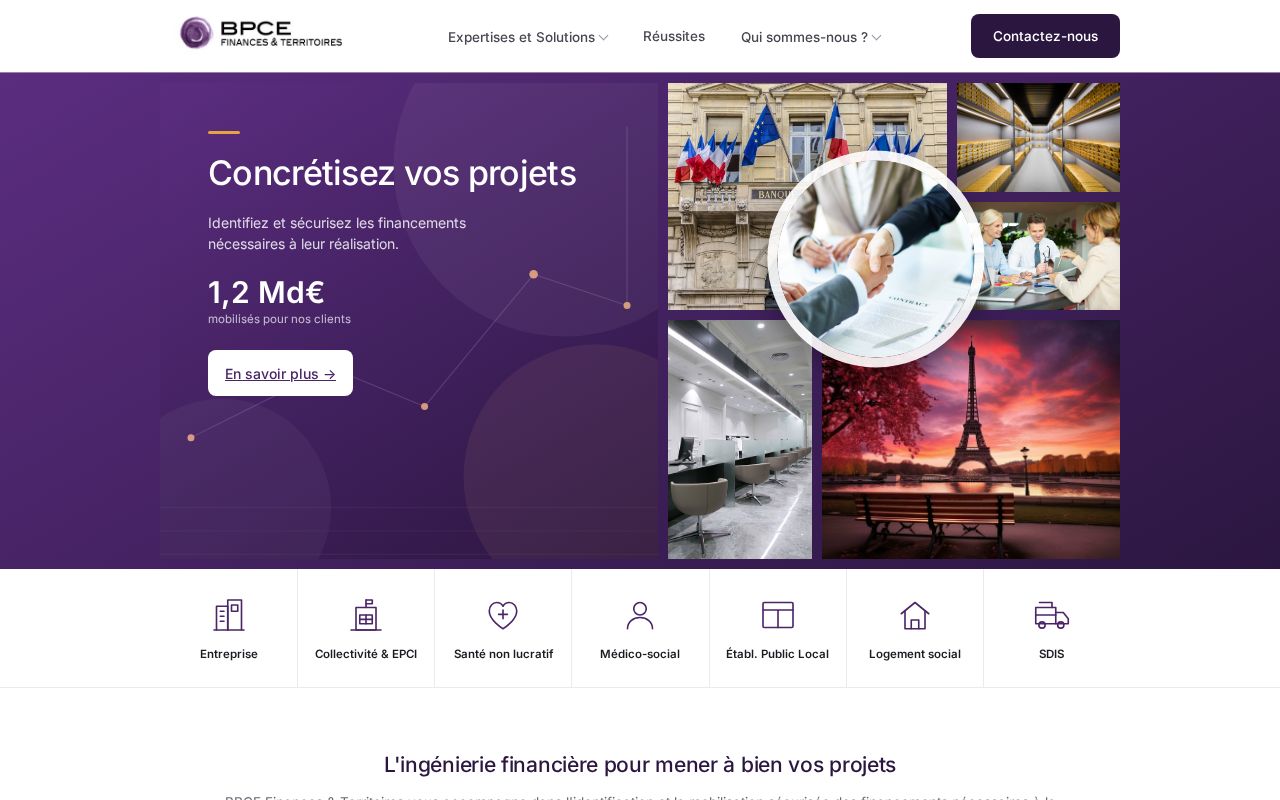
Task: Open the Logement social label
Action: click(x=915, y=654)
